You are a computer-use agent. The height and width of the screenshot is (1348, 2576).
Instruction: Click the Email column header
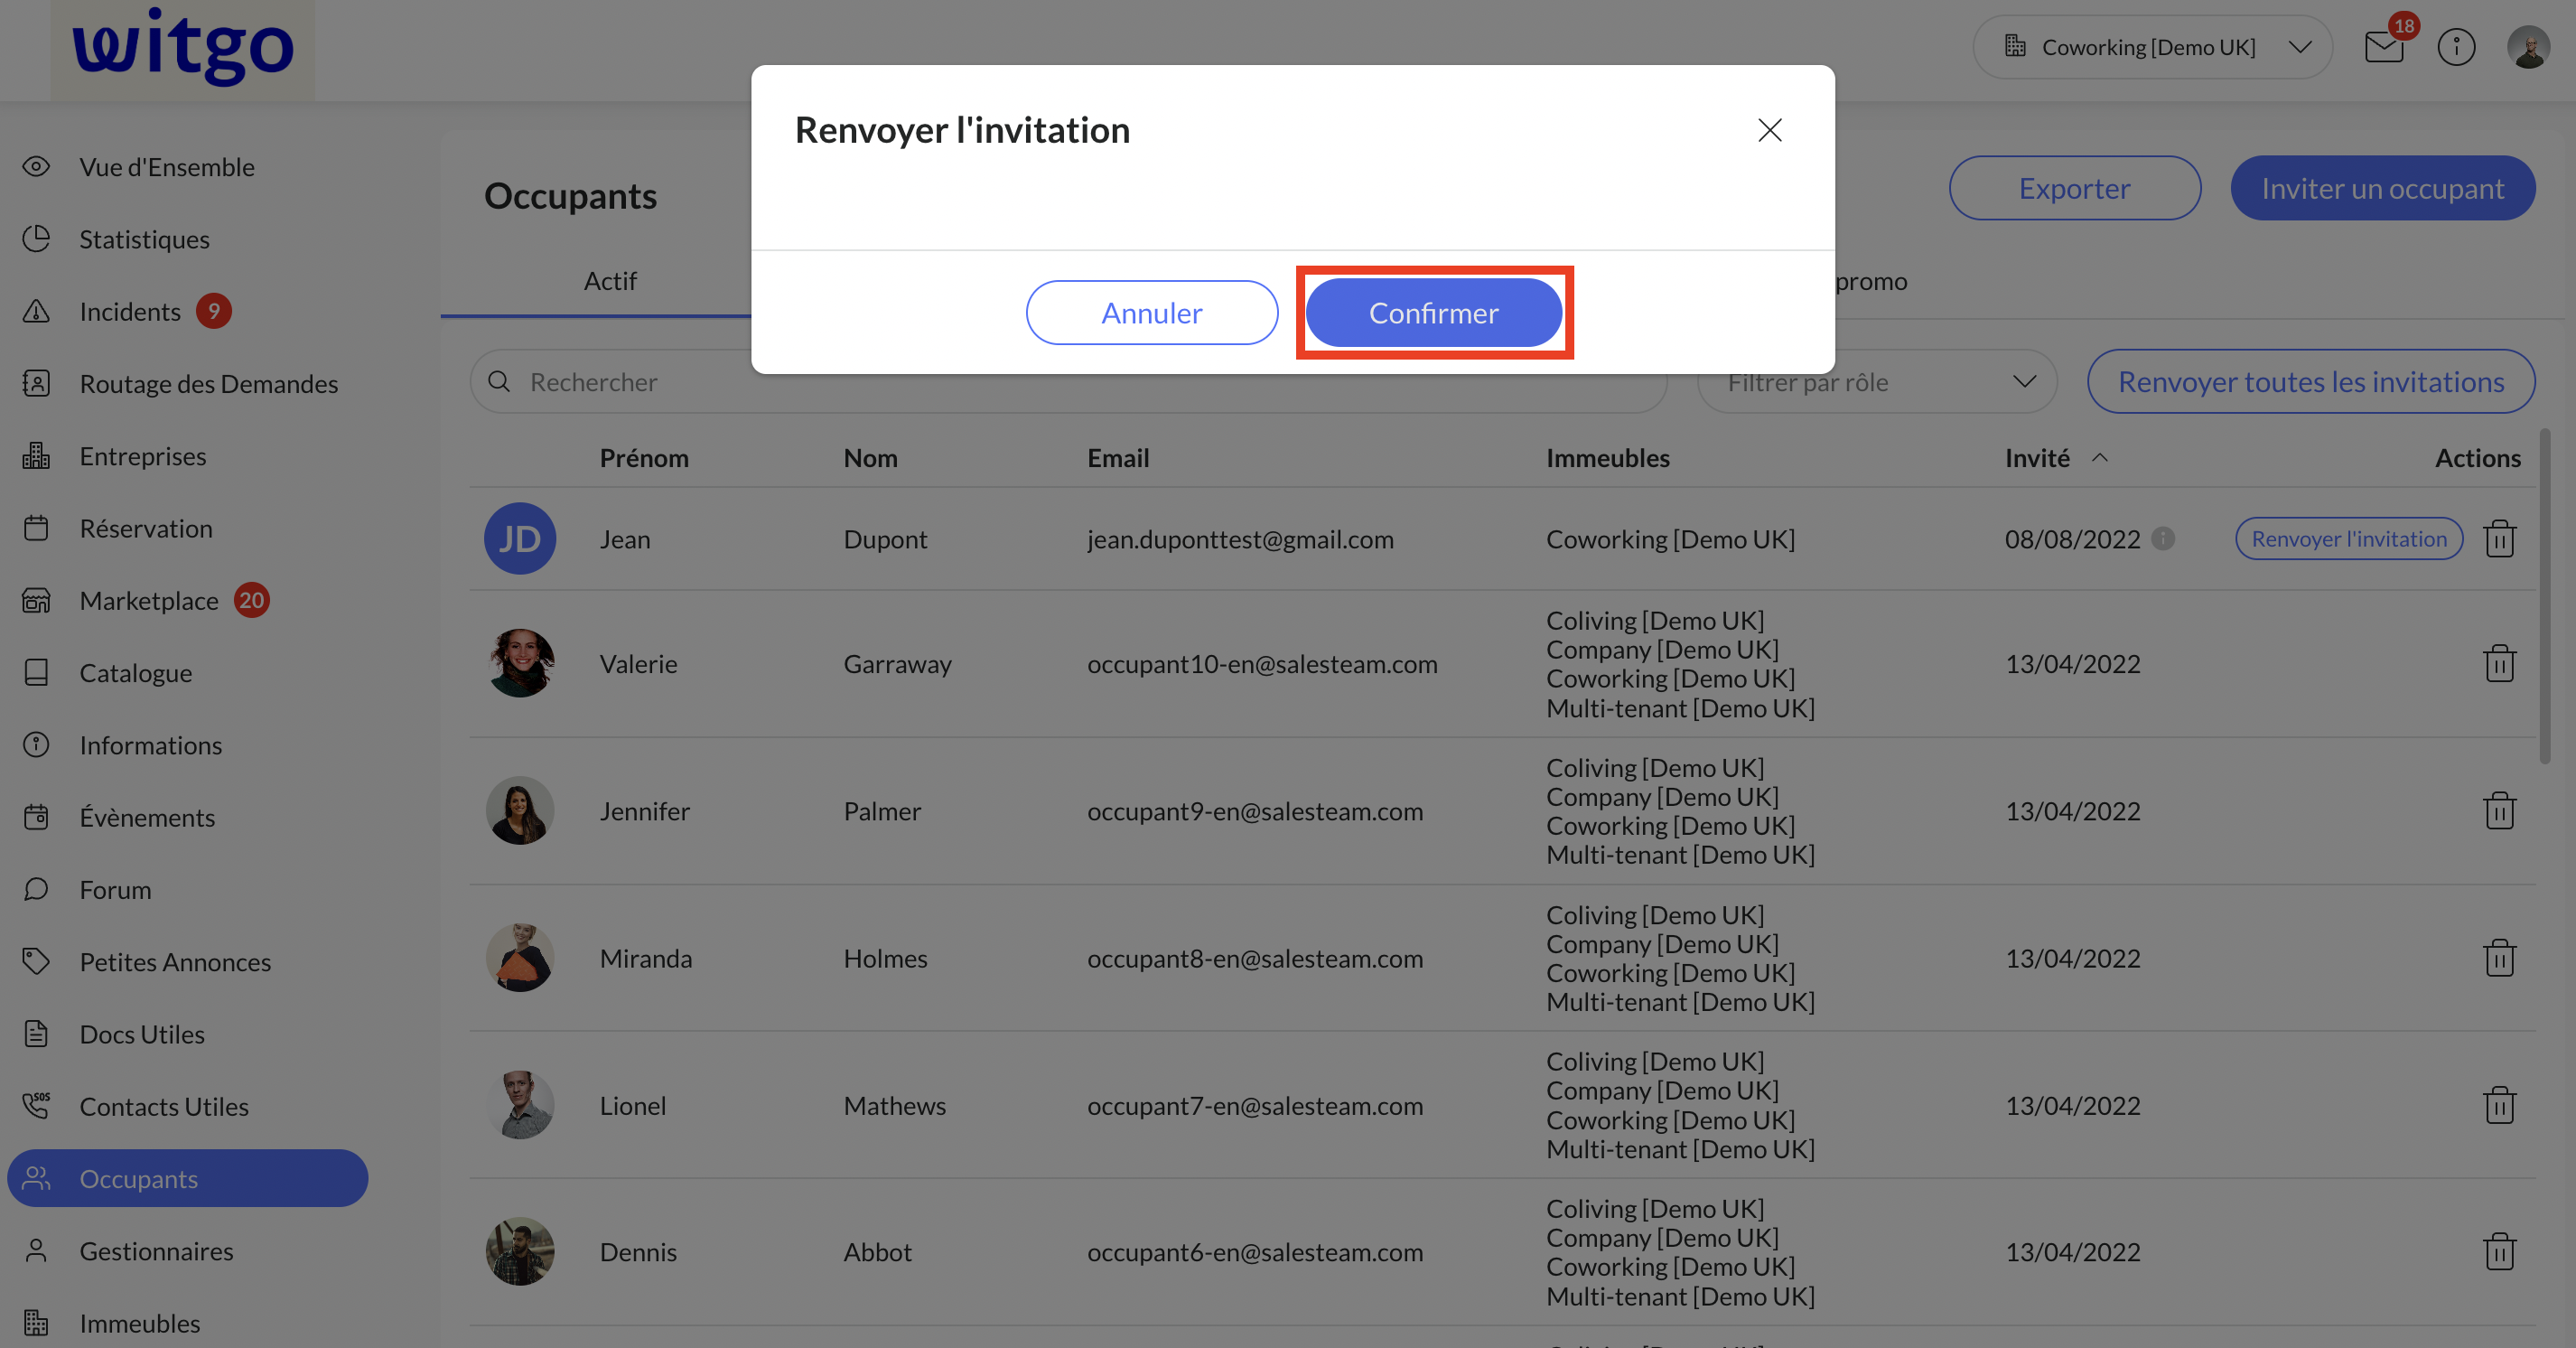point(1118,457)
